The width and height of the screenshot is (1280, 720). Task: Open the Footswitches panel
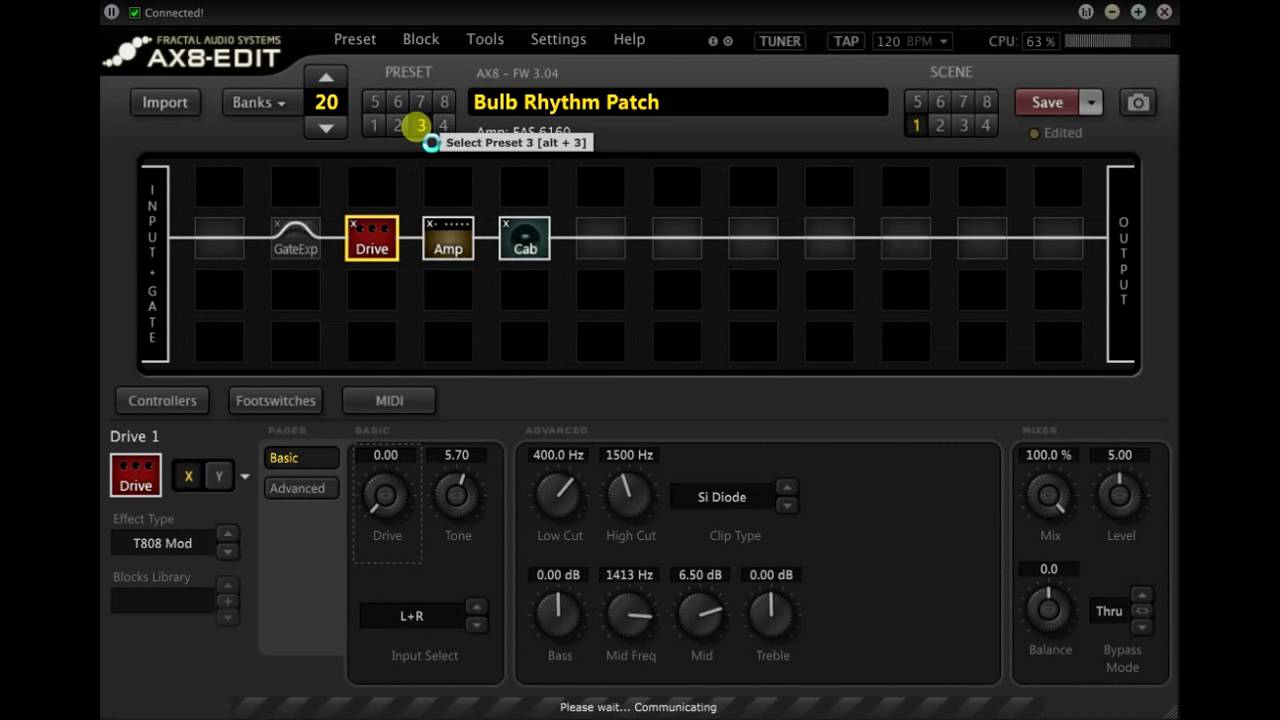coord(276,400)
